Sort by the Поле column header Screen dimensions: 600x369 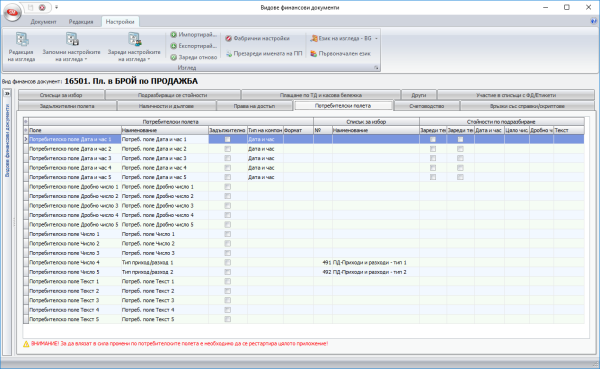(75, 130)
